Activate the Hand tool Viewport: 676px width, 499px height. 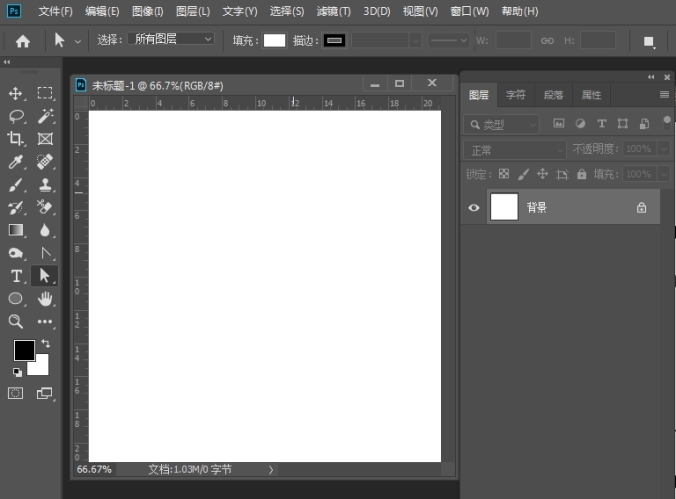click(x=45, y=298)
